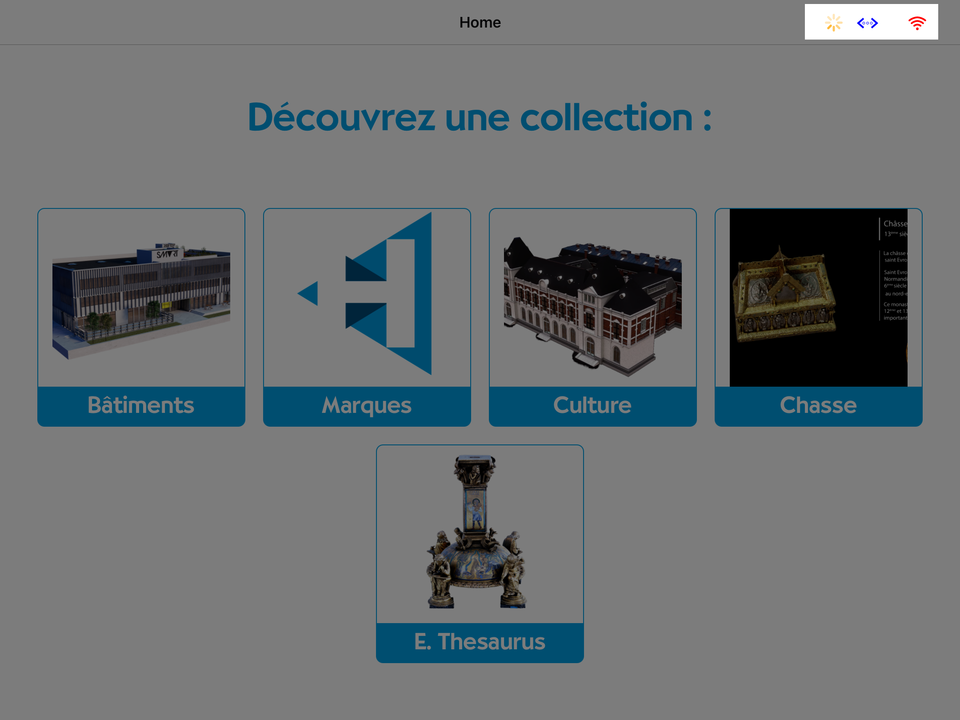
Task: Open the Bâtiments collection card
Action: coord(140,316)
